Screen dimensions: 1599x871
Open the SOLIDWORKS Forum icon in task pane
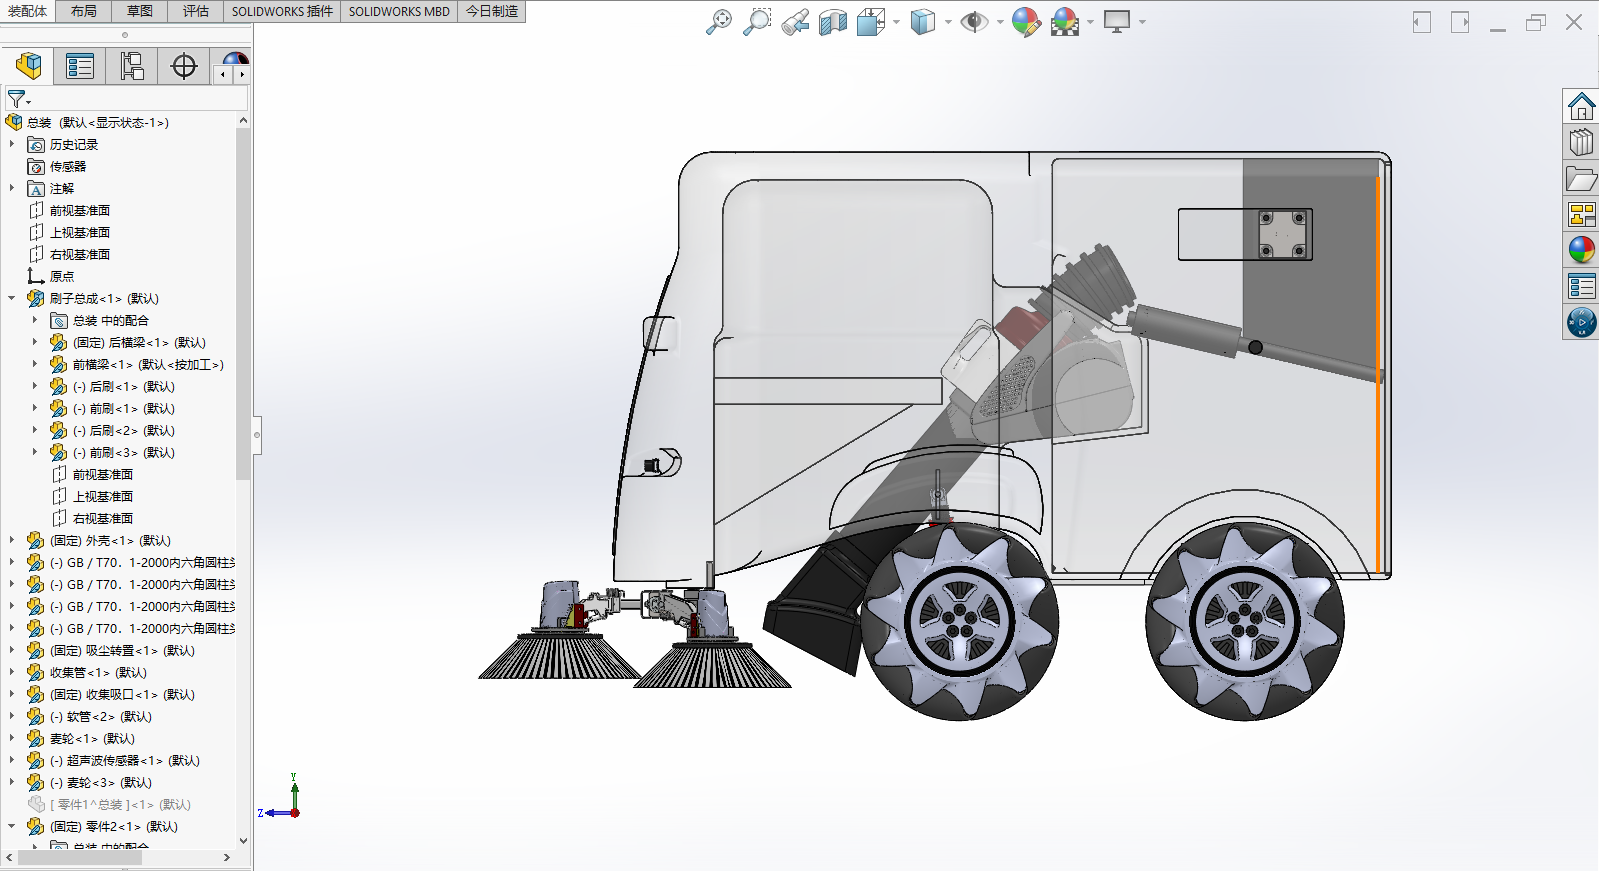tap(1581, 322)
